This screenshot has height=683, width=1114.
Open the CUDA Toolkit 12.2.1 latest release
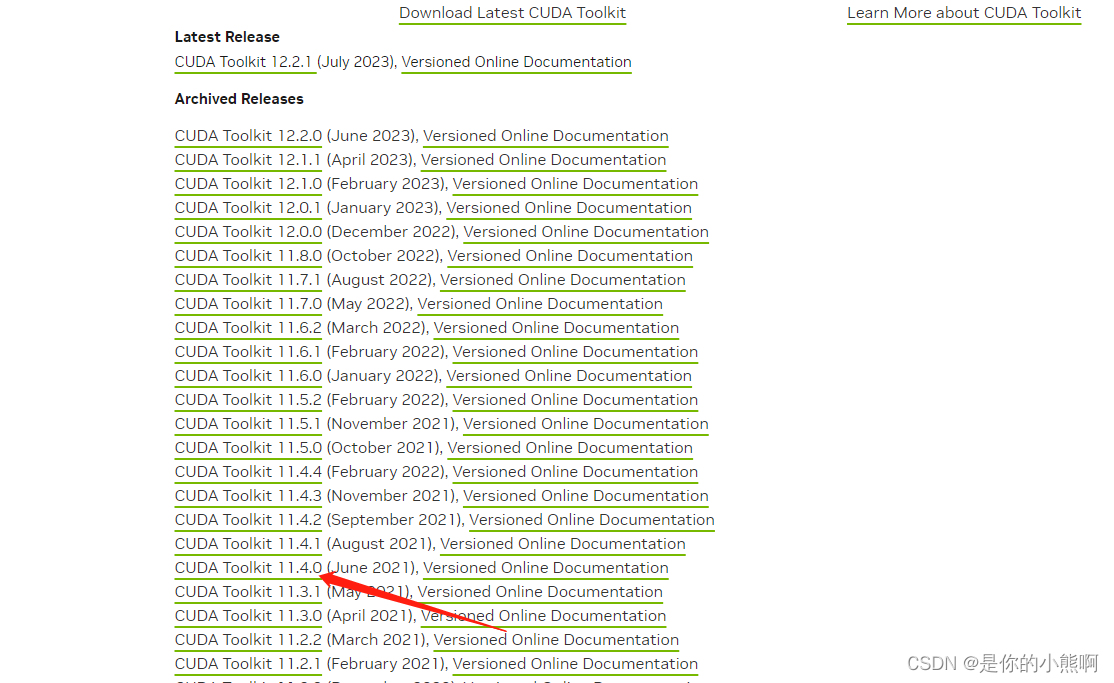pos(245,62)
